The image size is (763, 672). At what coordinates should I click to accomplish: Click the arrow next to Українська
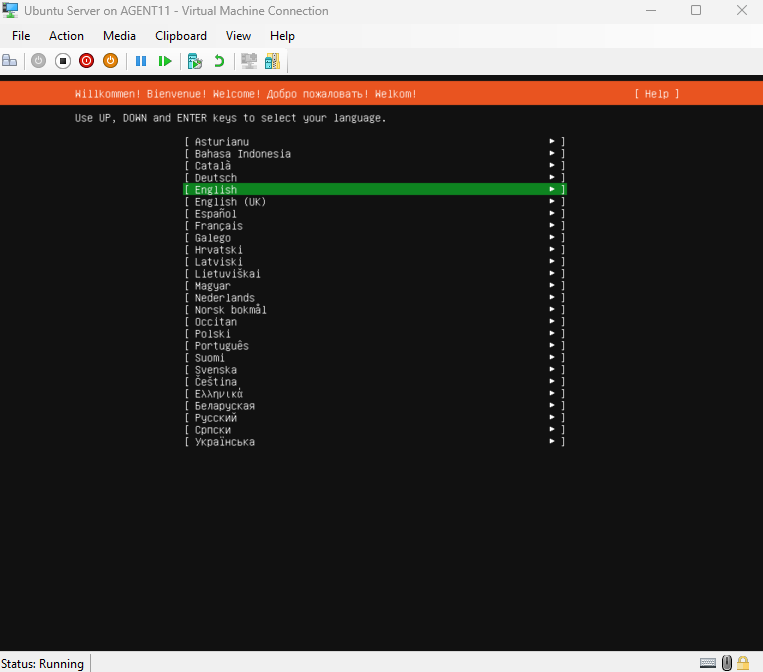tap(552, 442)
